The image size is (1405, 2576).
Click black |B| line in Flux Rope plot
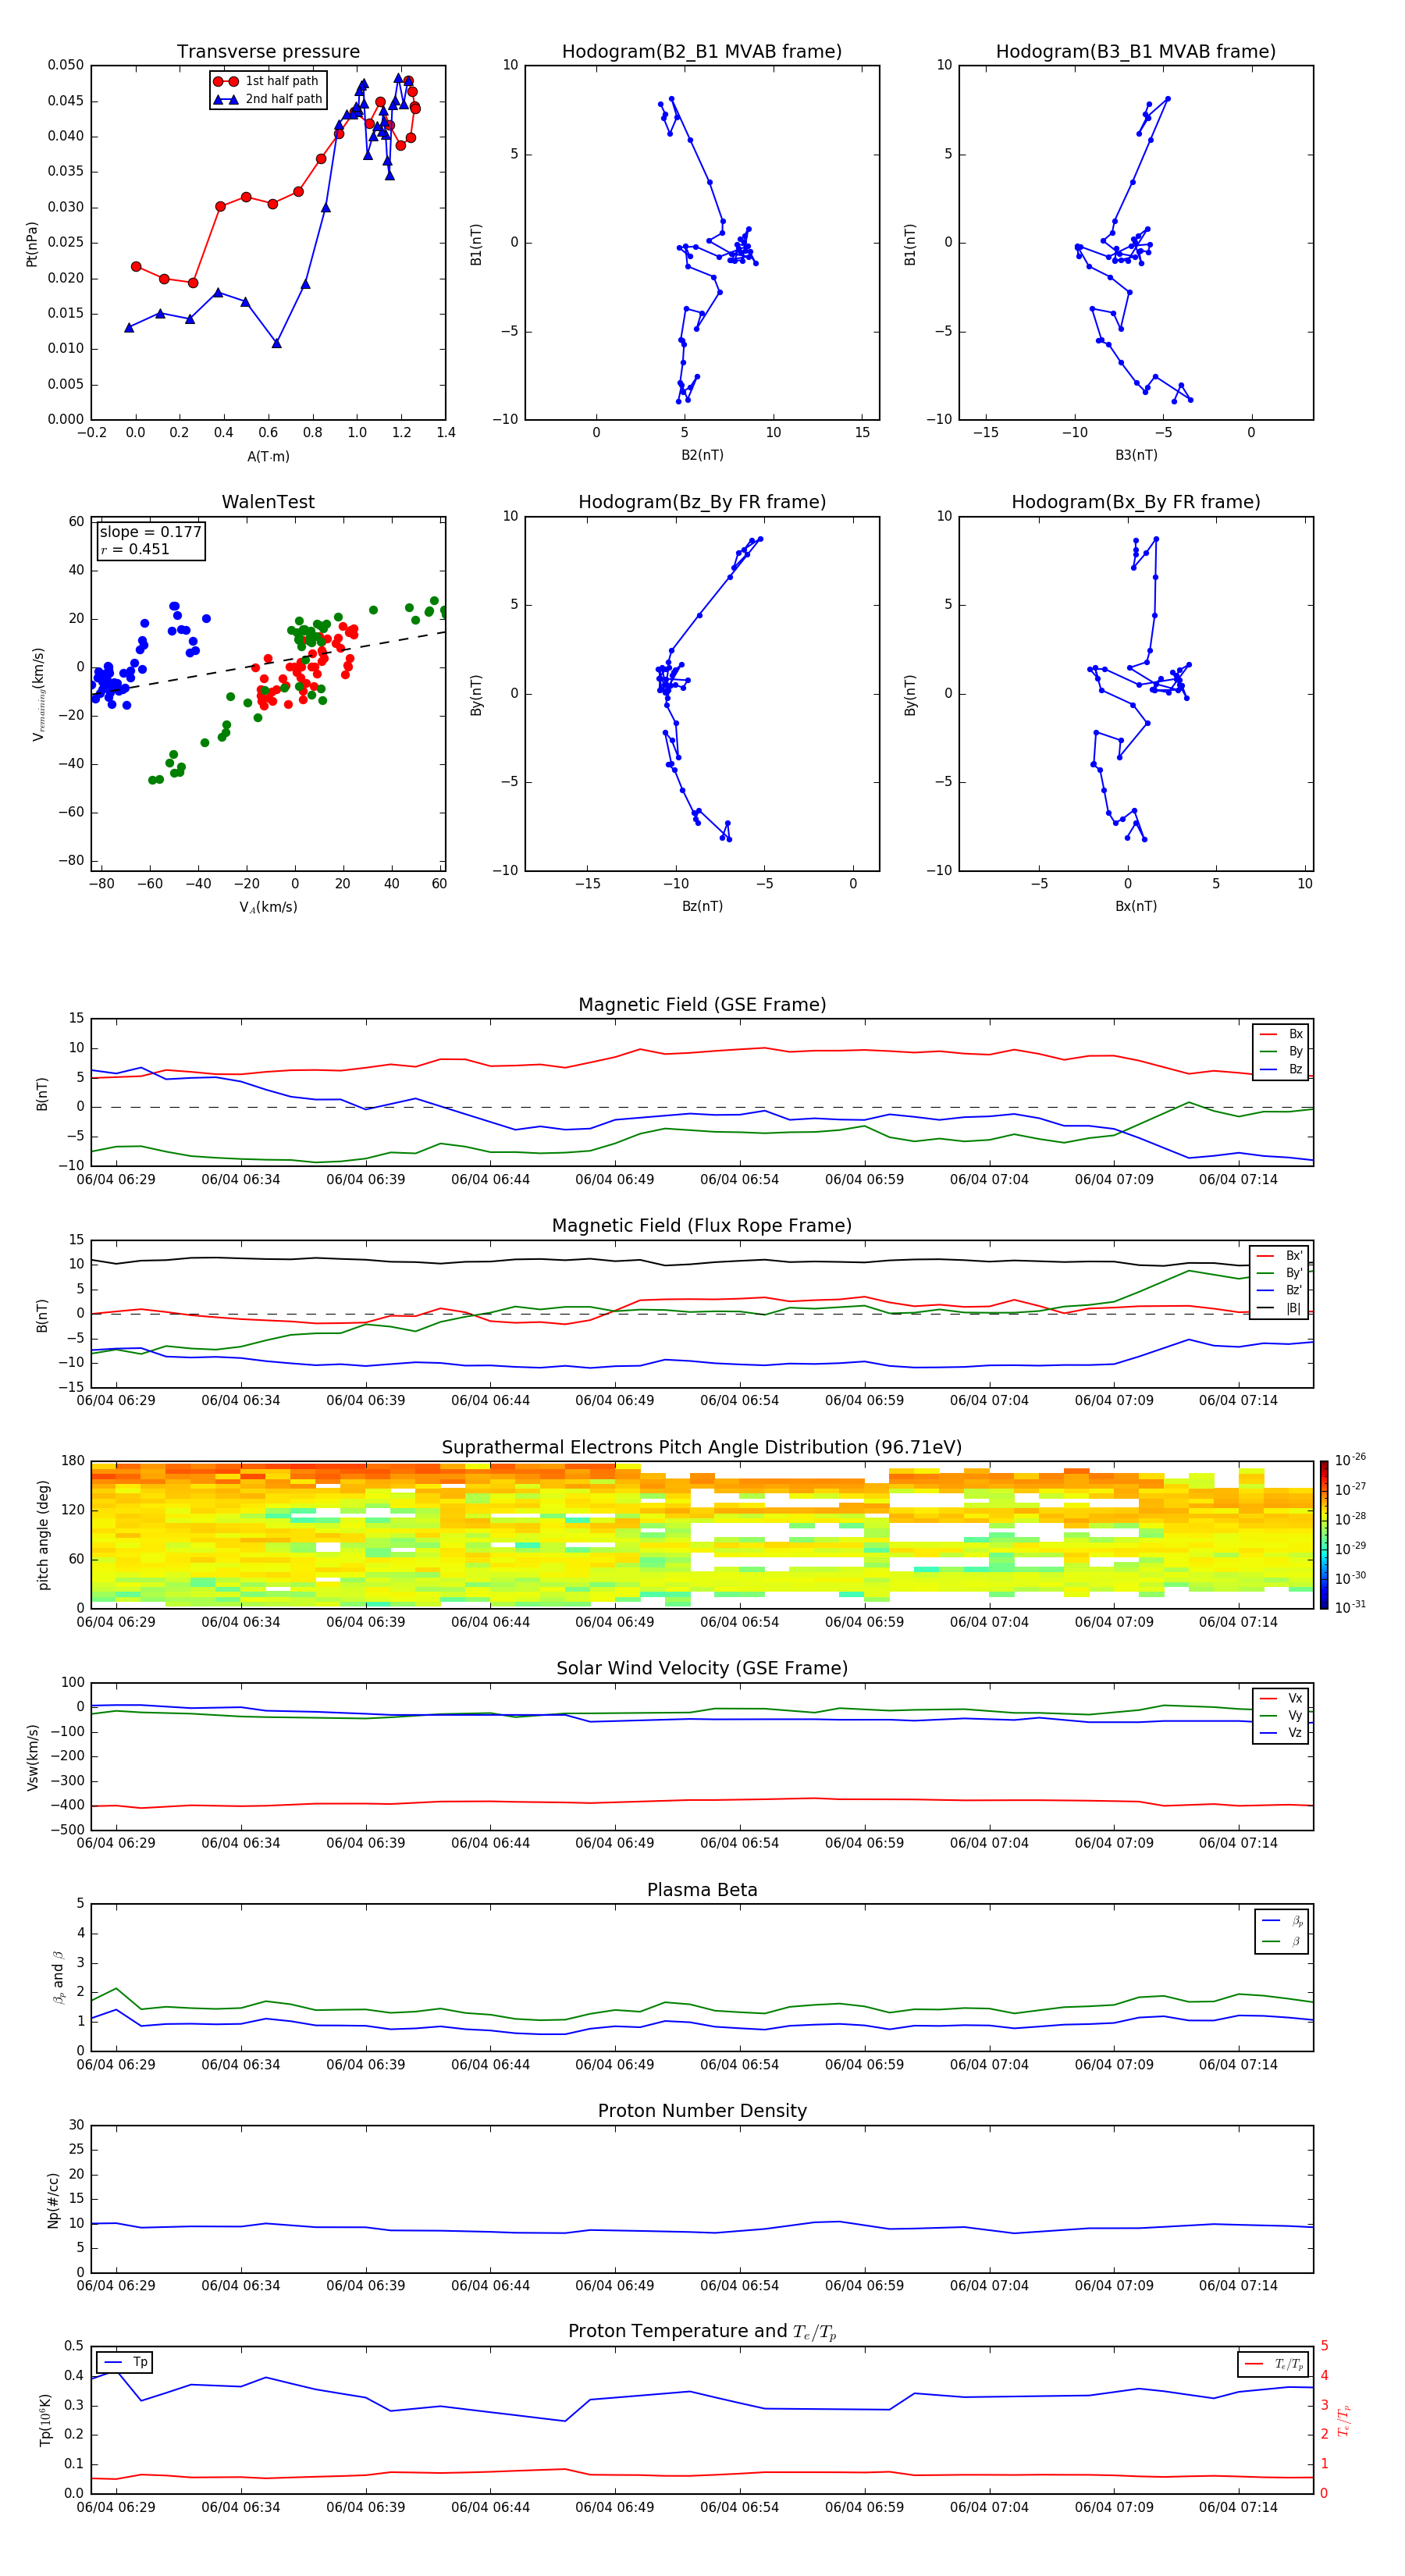click(700, 1262)
